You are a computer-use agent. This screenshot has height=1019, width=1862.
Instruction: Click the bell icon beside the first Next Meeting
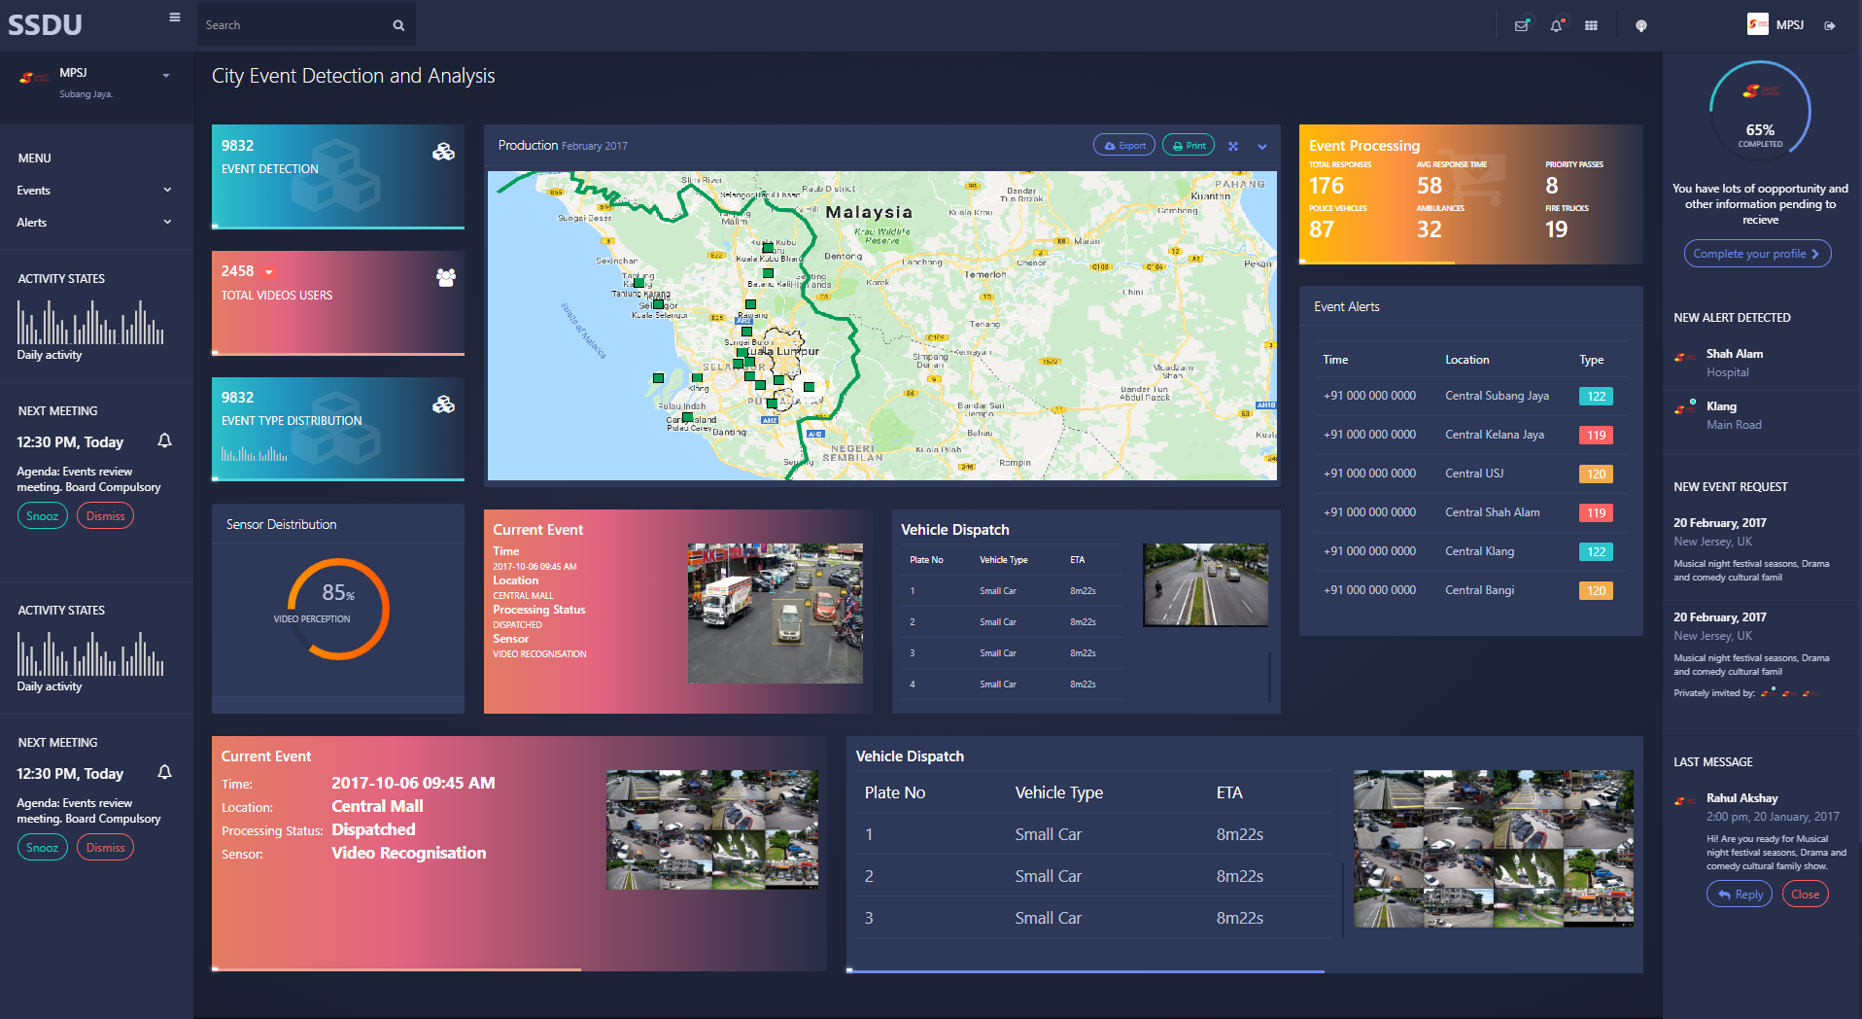(165, 441)
